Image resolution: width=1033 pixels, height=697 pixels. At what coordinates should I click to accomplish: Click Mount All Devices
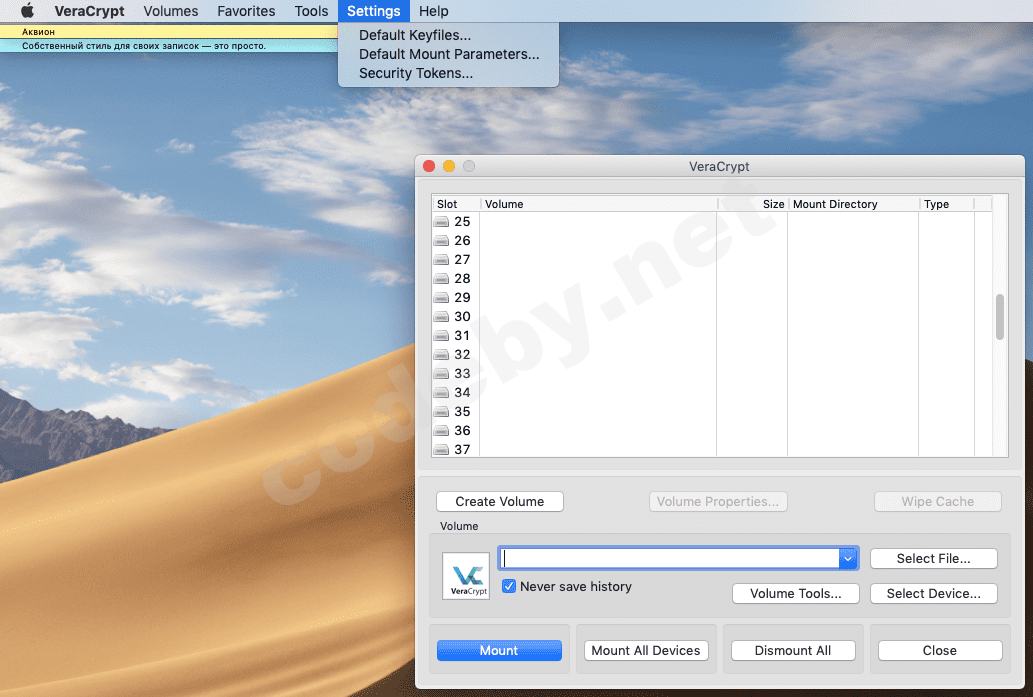coord(646,650)
